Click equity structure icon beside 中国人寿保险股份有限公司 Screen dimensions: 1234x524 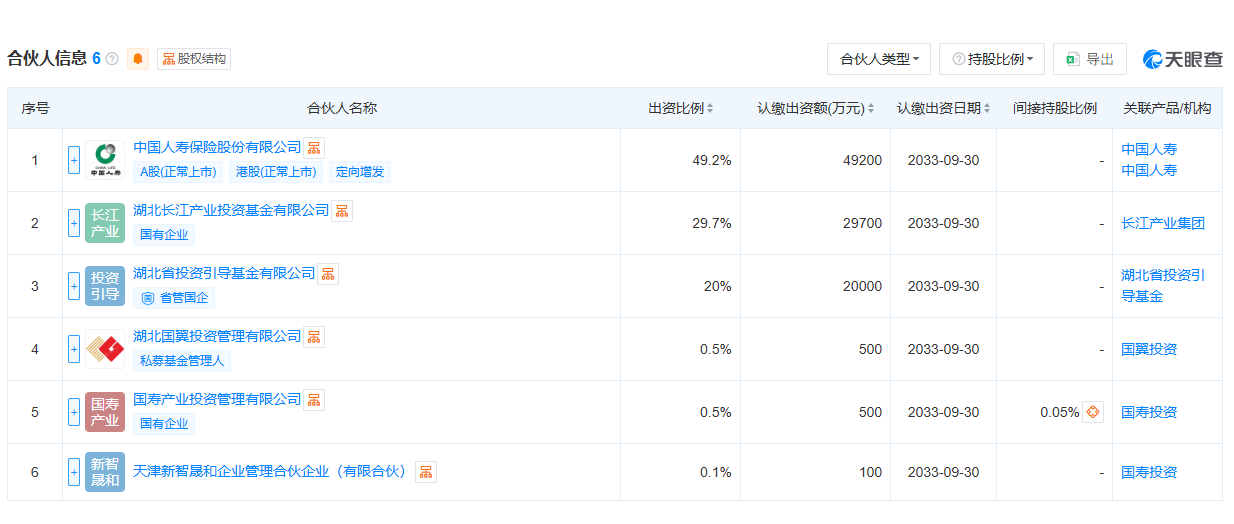coord(314,148)
